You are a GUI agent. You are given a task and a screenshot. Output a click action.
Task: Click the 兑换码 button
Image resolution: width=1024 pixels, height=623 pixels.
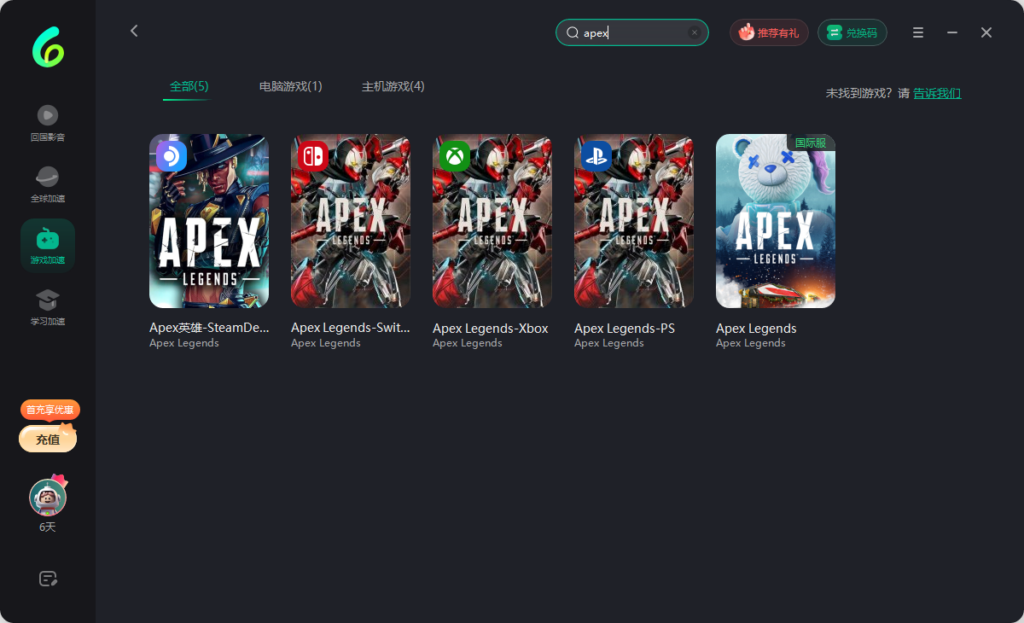click(852, 33)
